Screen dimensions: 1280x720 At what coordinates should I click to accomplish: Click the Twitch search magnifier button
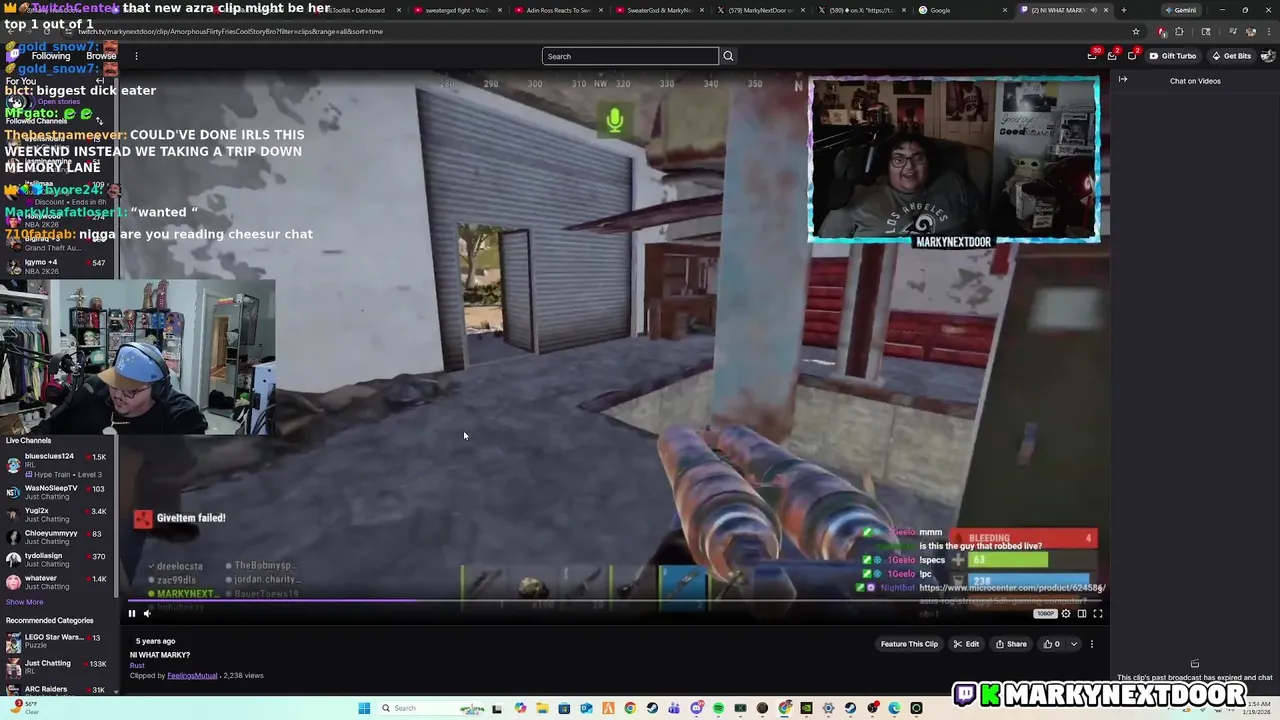(728, 56)
